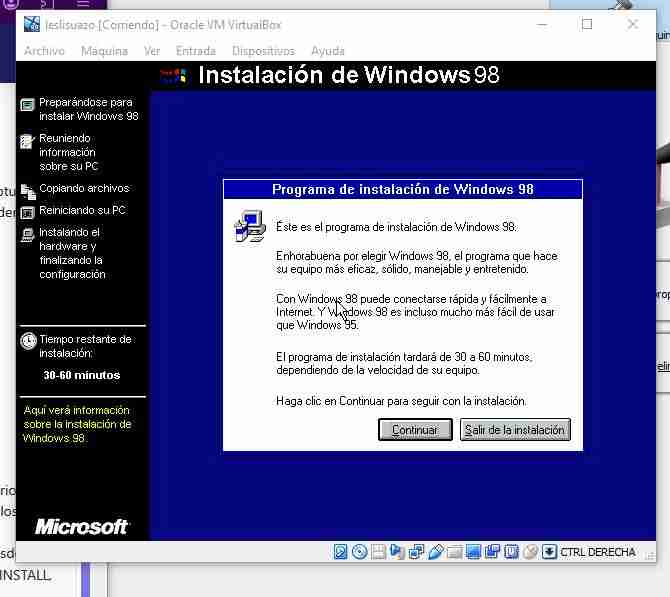
Task: Click the hard disk activity indicator icon
Action: (x=341, y=552)
